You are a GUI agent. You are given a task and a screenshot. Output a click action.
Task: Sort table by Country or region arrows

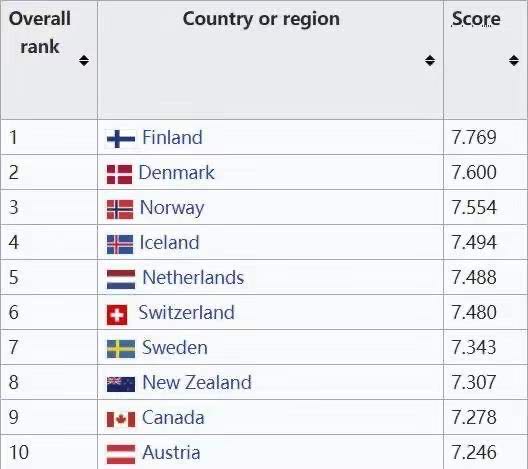coord(430,61)
